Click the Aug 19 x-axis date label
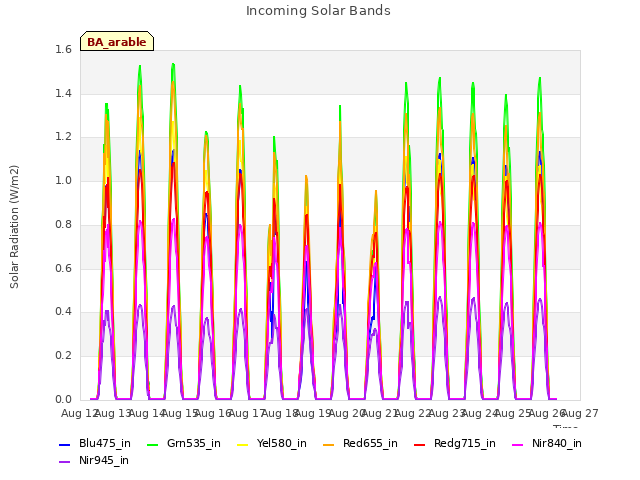Viewport: 640px width, 480px height. pos(313,413)
